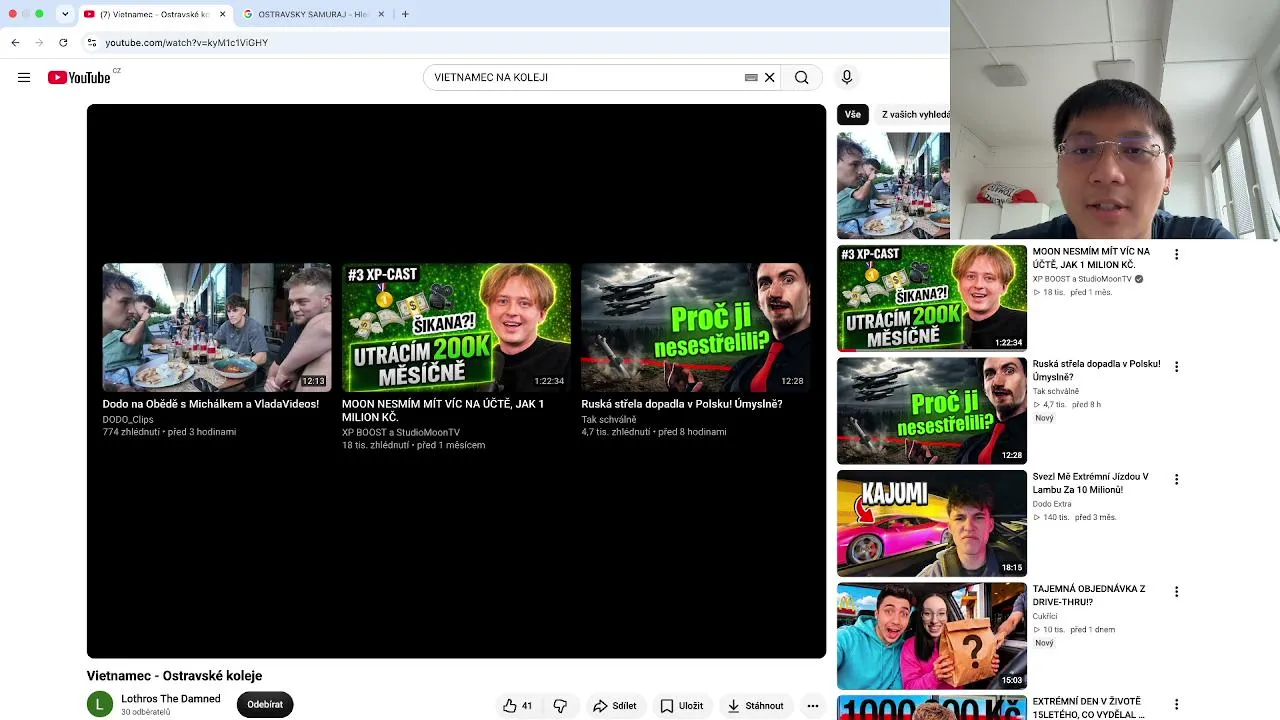
Task: Share the video with Sdílet
Action: tap(614, 706)
